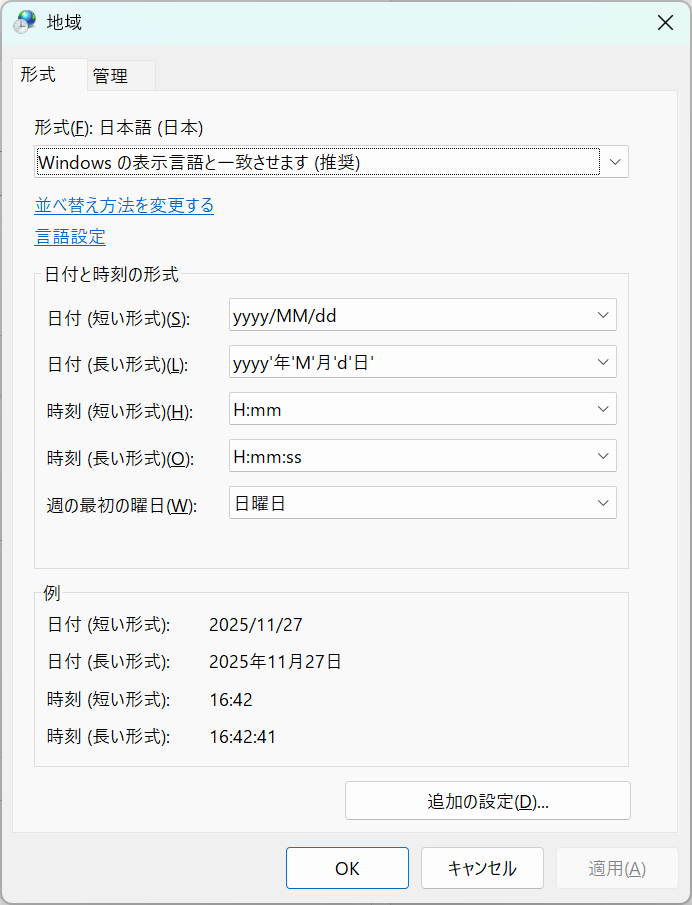Click the キャンセル button
Screen dimensions: 692x905
pyautogui.click(x=482, y=868)
